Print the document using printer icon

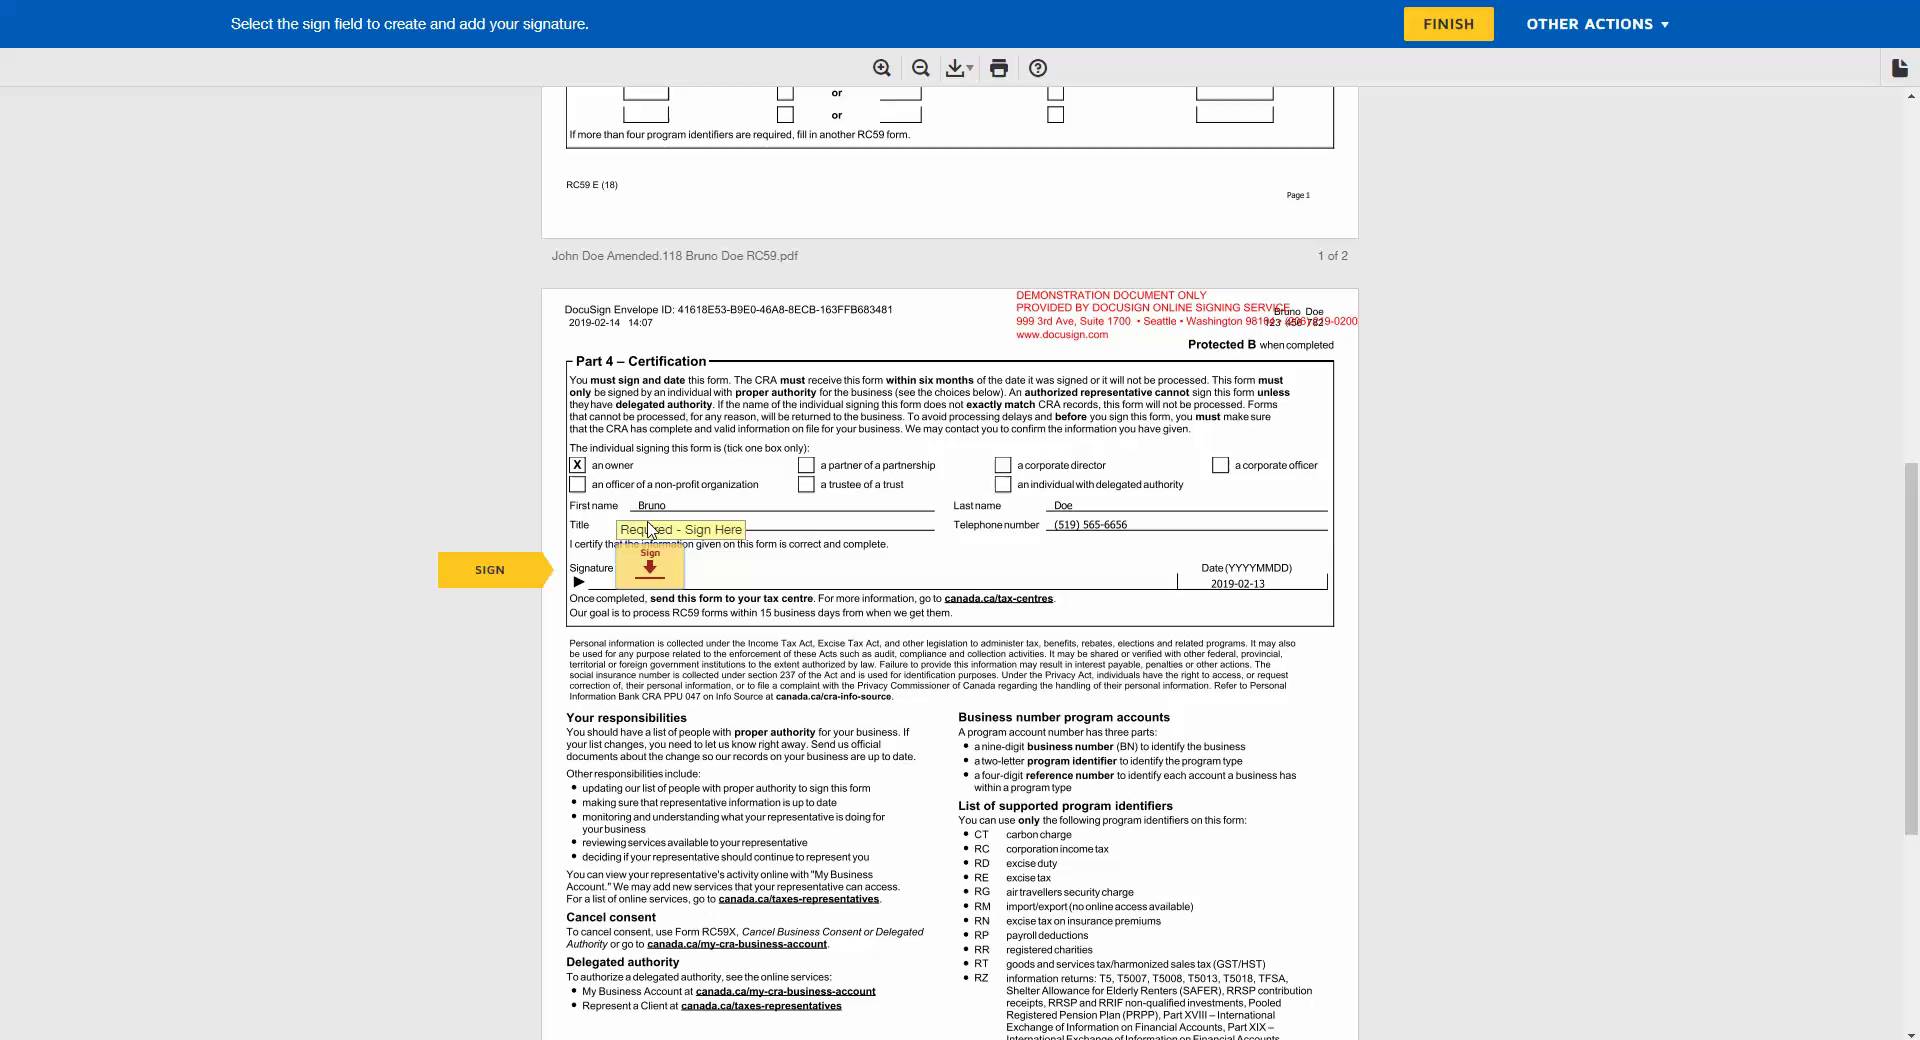998,68
